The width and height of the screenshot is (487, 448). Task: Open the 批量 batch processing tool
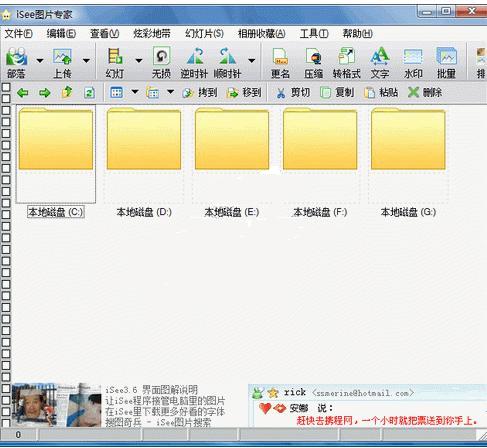tap(446, 63)
